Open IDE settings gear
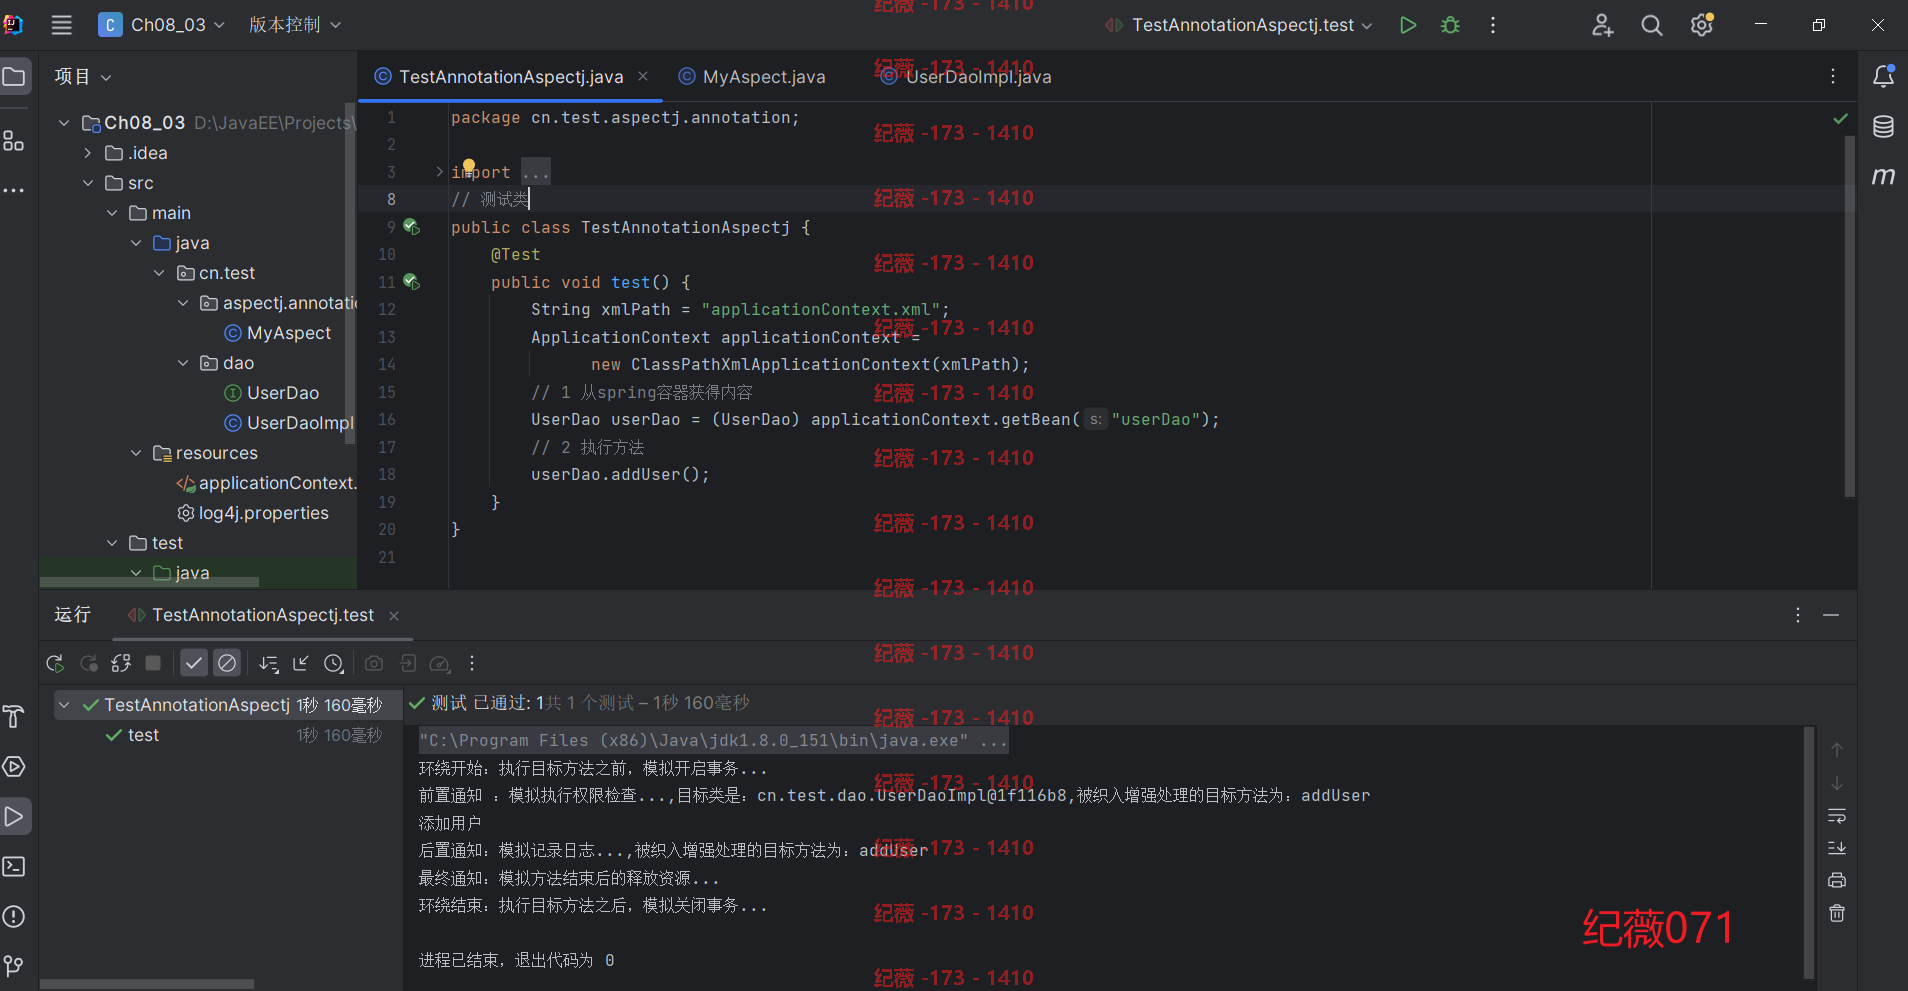This screenshot has height=991, width=1908. pyautogui.click(x=1702, y=25)
